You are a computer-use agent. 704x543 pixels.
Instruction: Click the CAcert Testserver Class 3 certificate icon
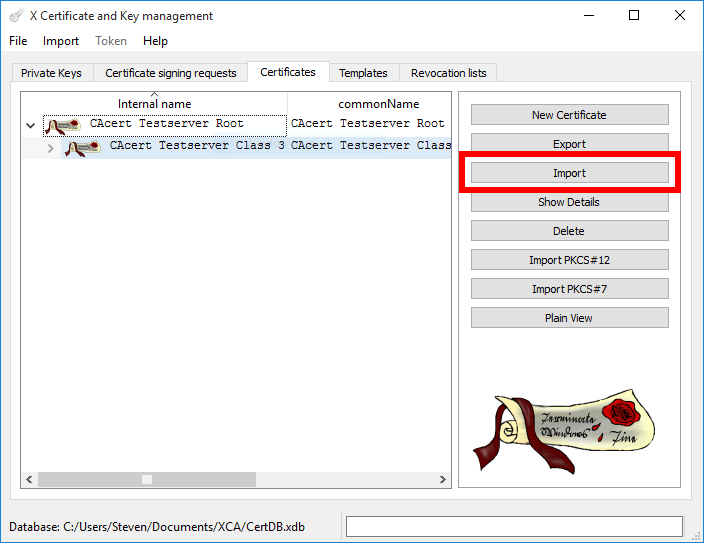pyautogui.click(x=83, y=147)
